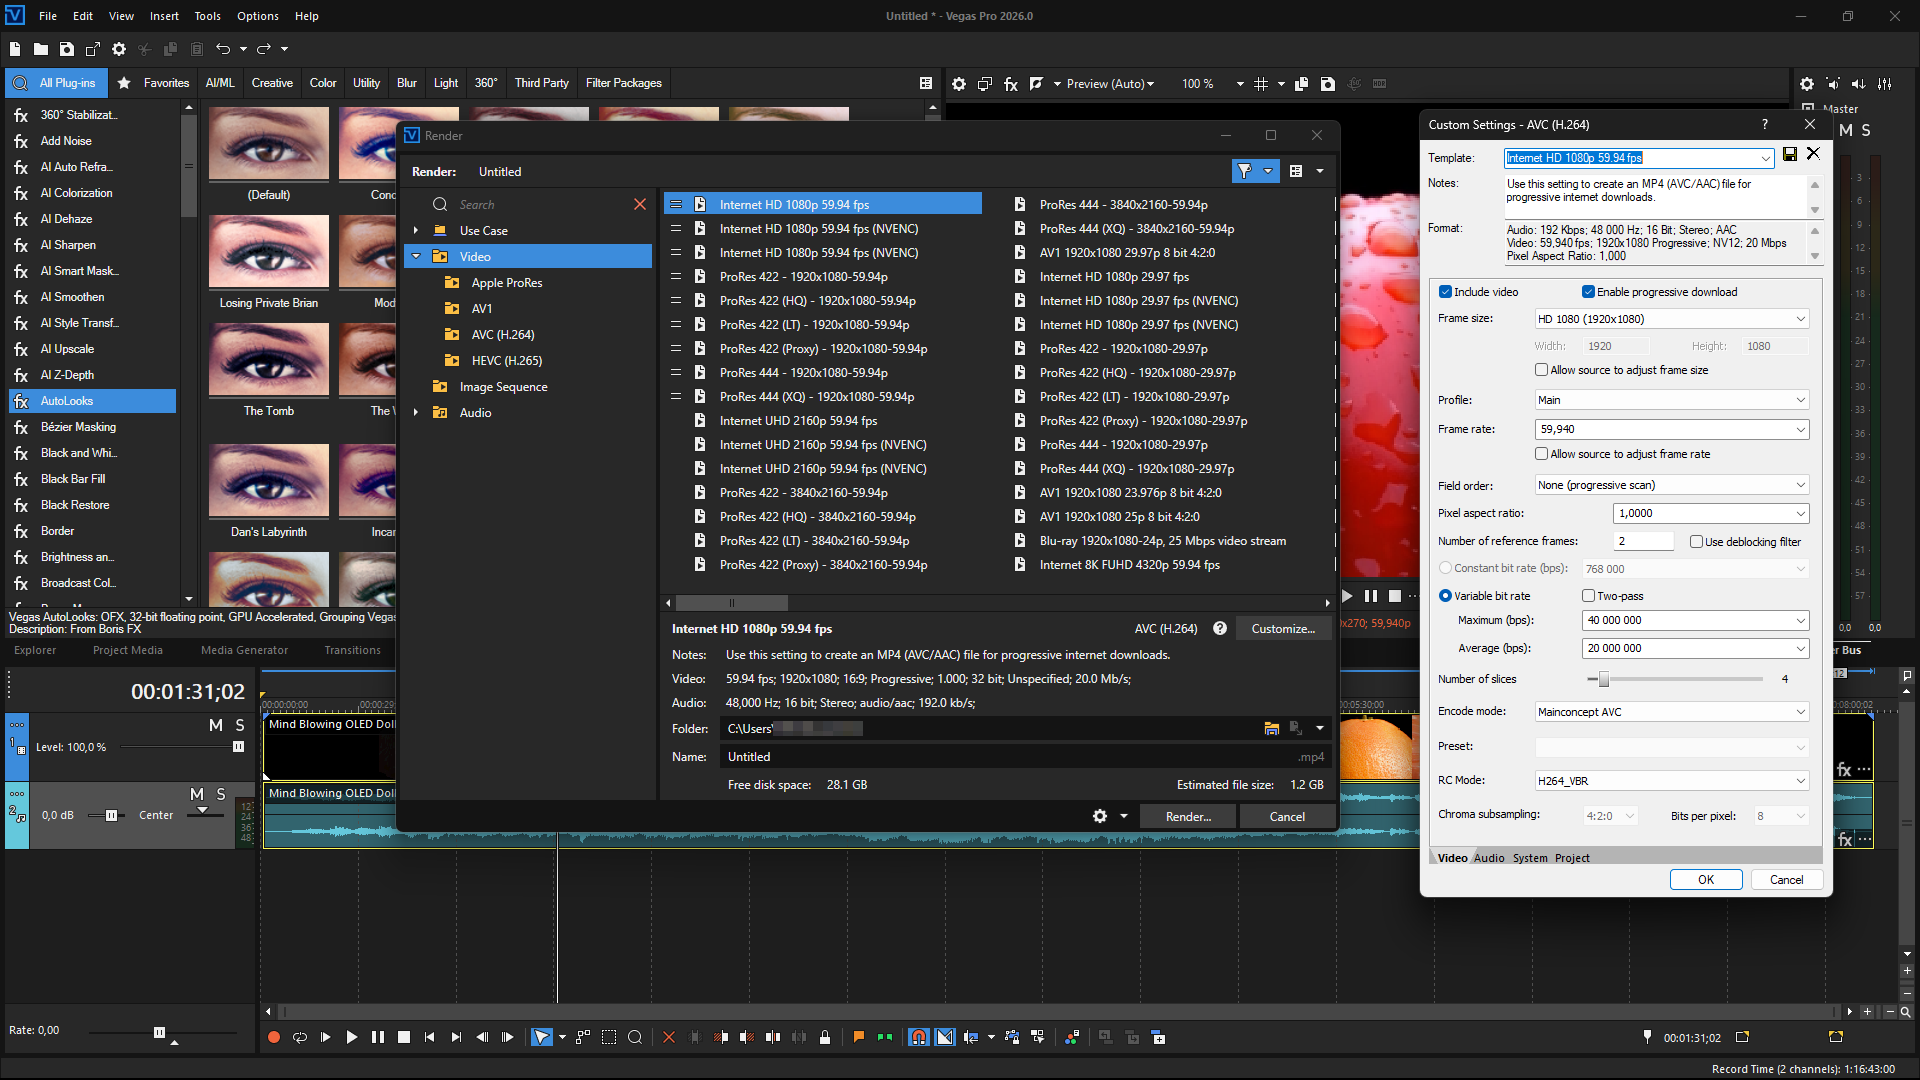Open the RC Mode dropdown

1672,781
